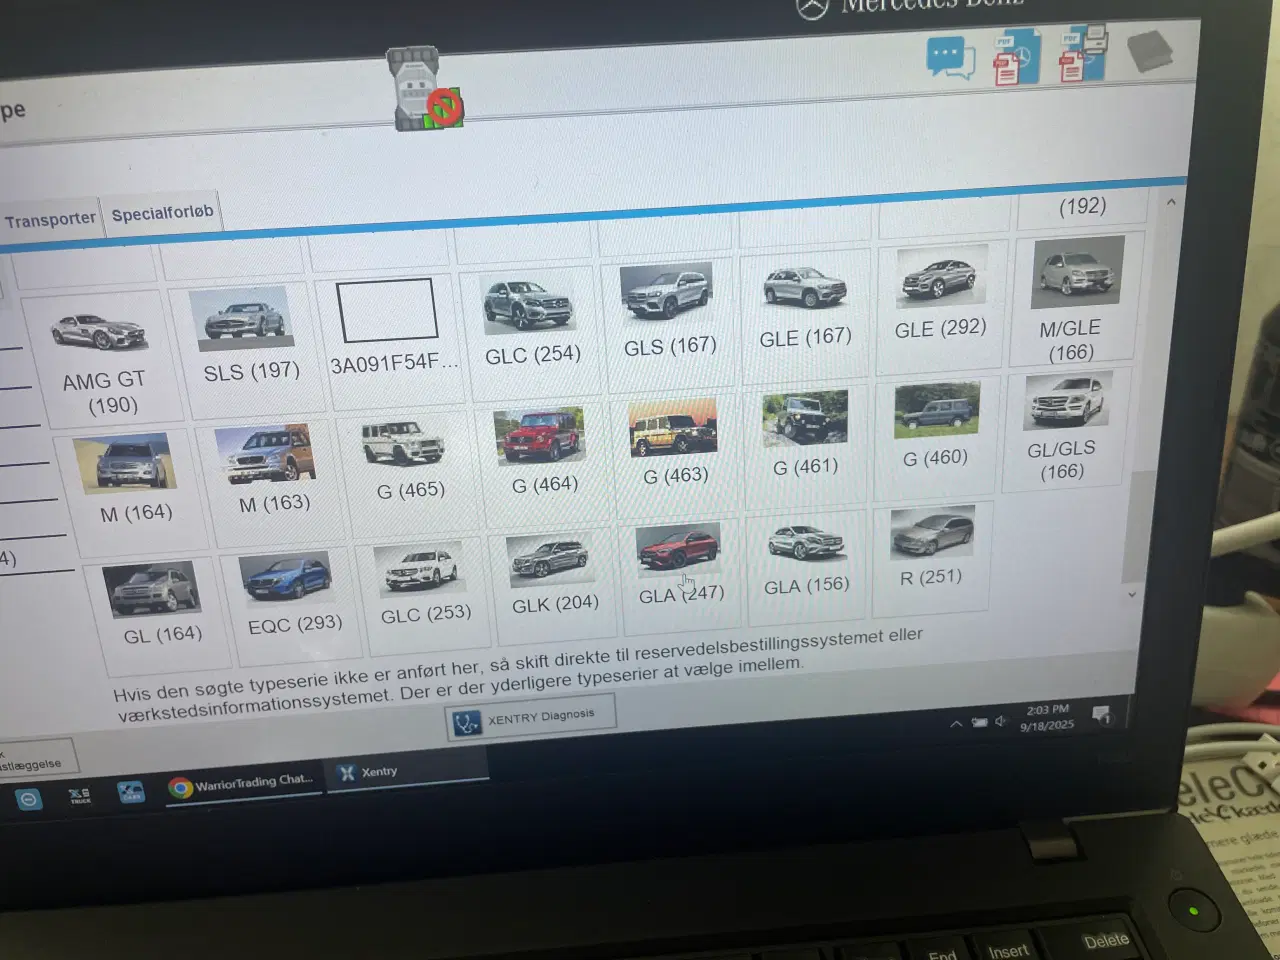Expand the hidden system tray icons chevron

pos(956,724)
